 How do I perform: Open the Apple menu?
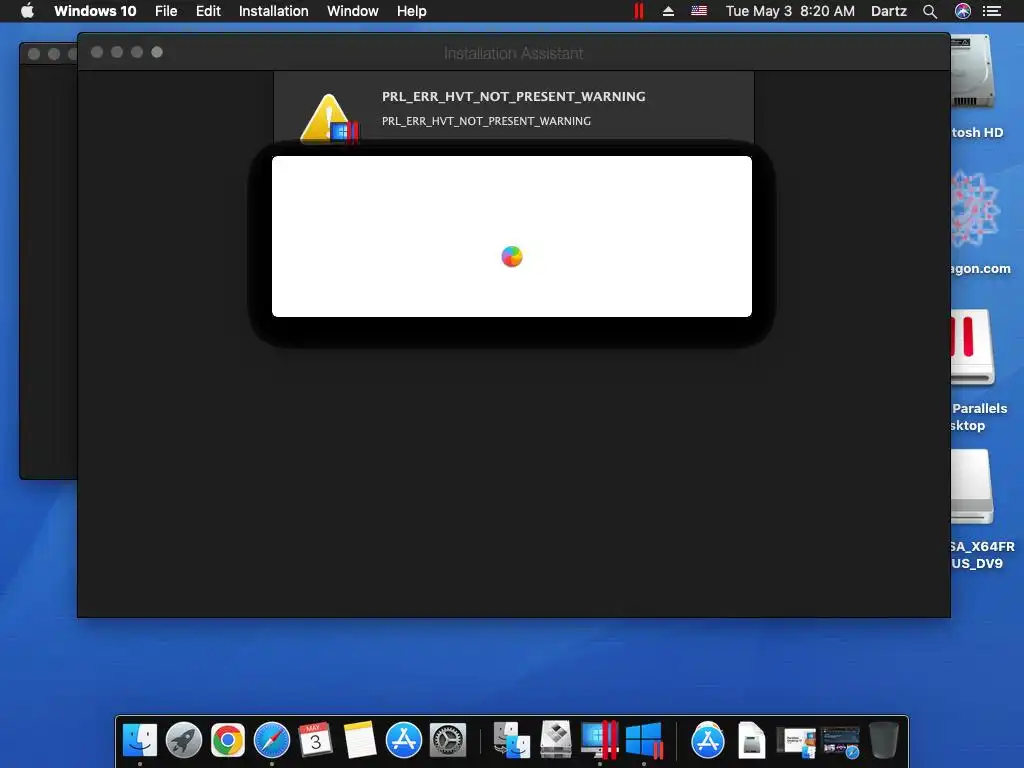tap(27, 11)
